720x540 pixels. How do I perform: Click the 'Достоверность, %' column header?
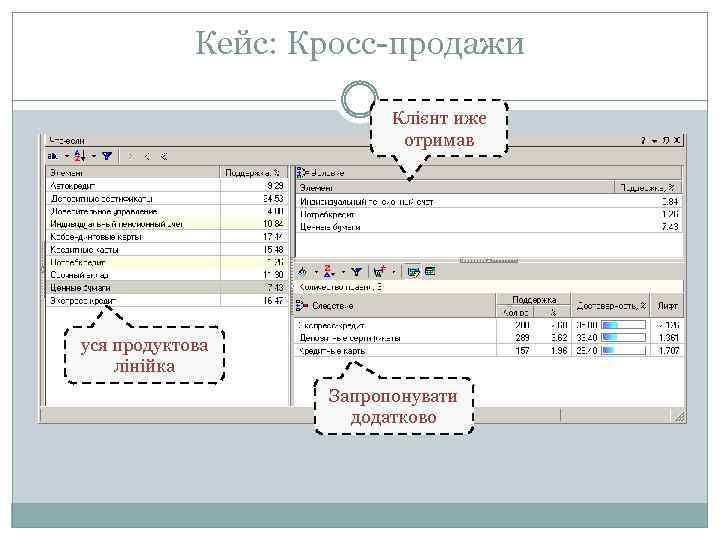tap(611, 306)
